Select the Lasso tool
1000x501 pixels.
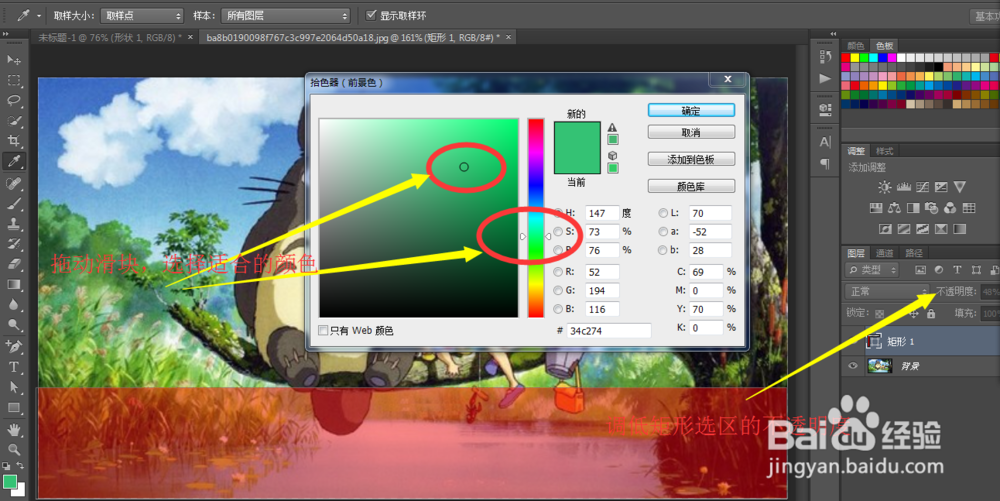tap(14, 101)
